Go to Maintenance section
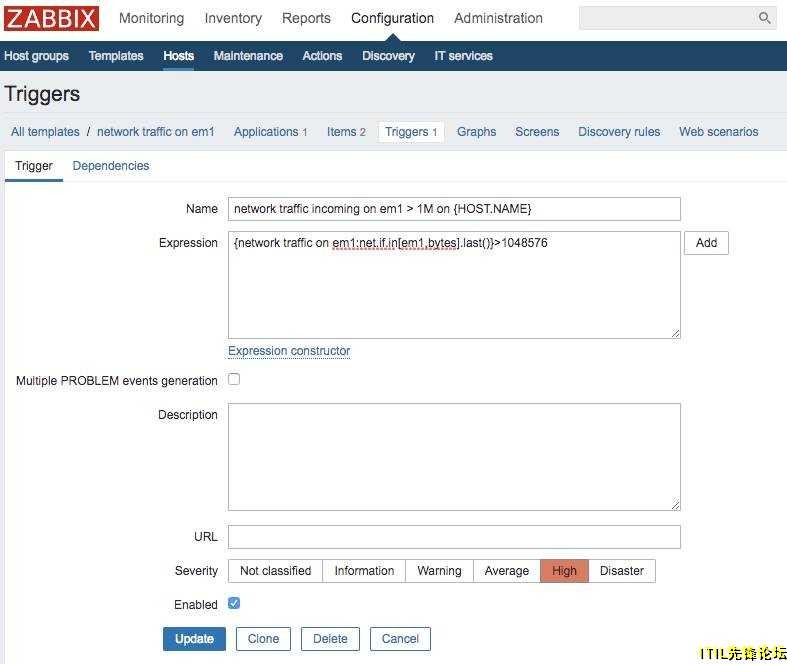 click(248, 56)
